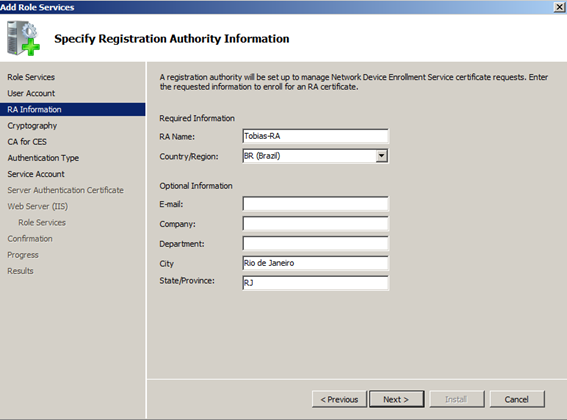This screenshot has height=420, width=567.
Task: Go back with the Previous button
Action: [339, 399]
